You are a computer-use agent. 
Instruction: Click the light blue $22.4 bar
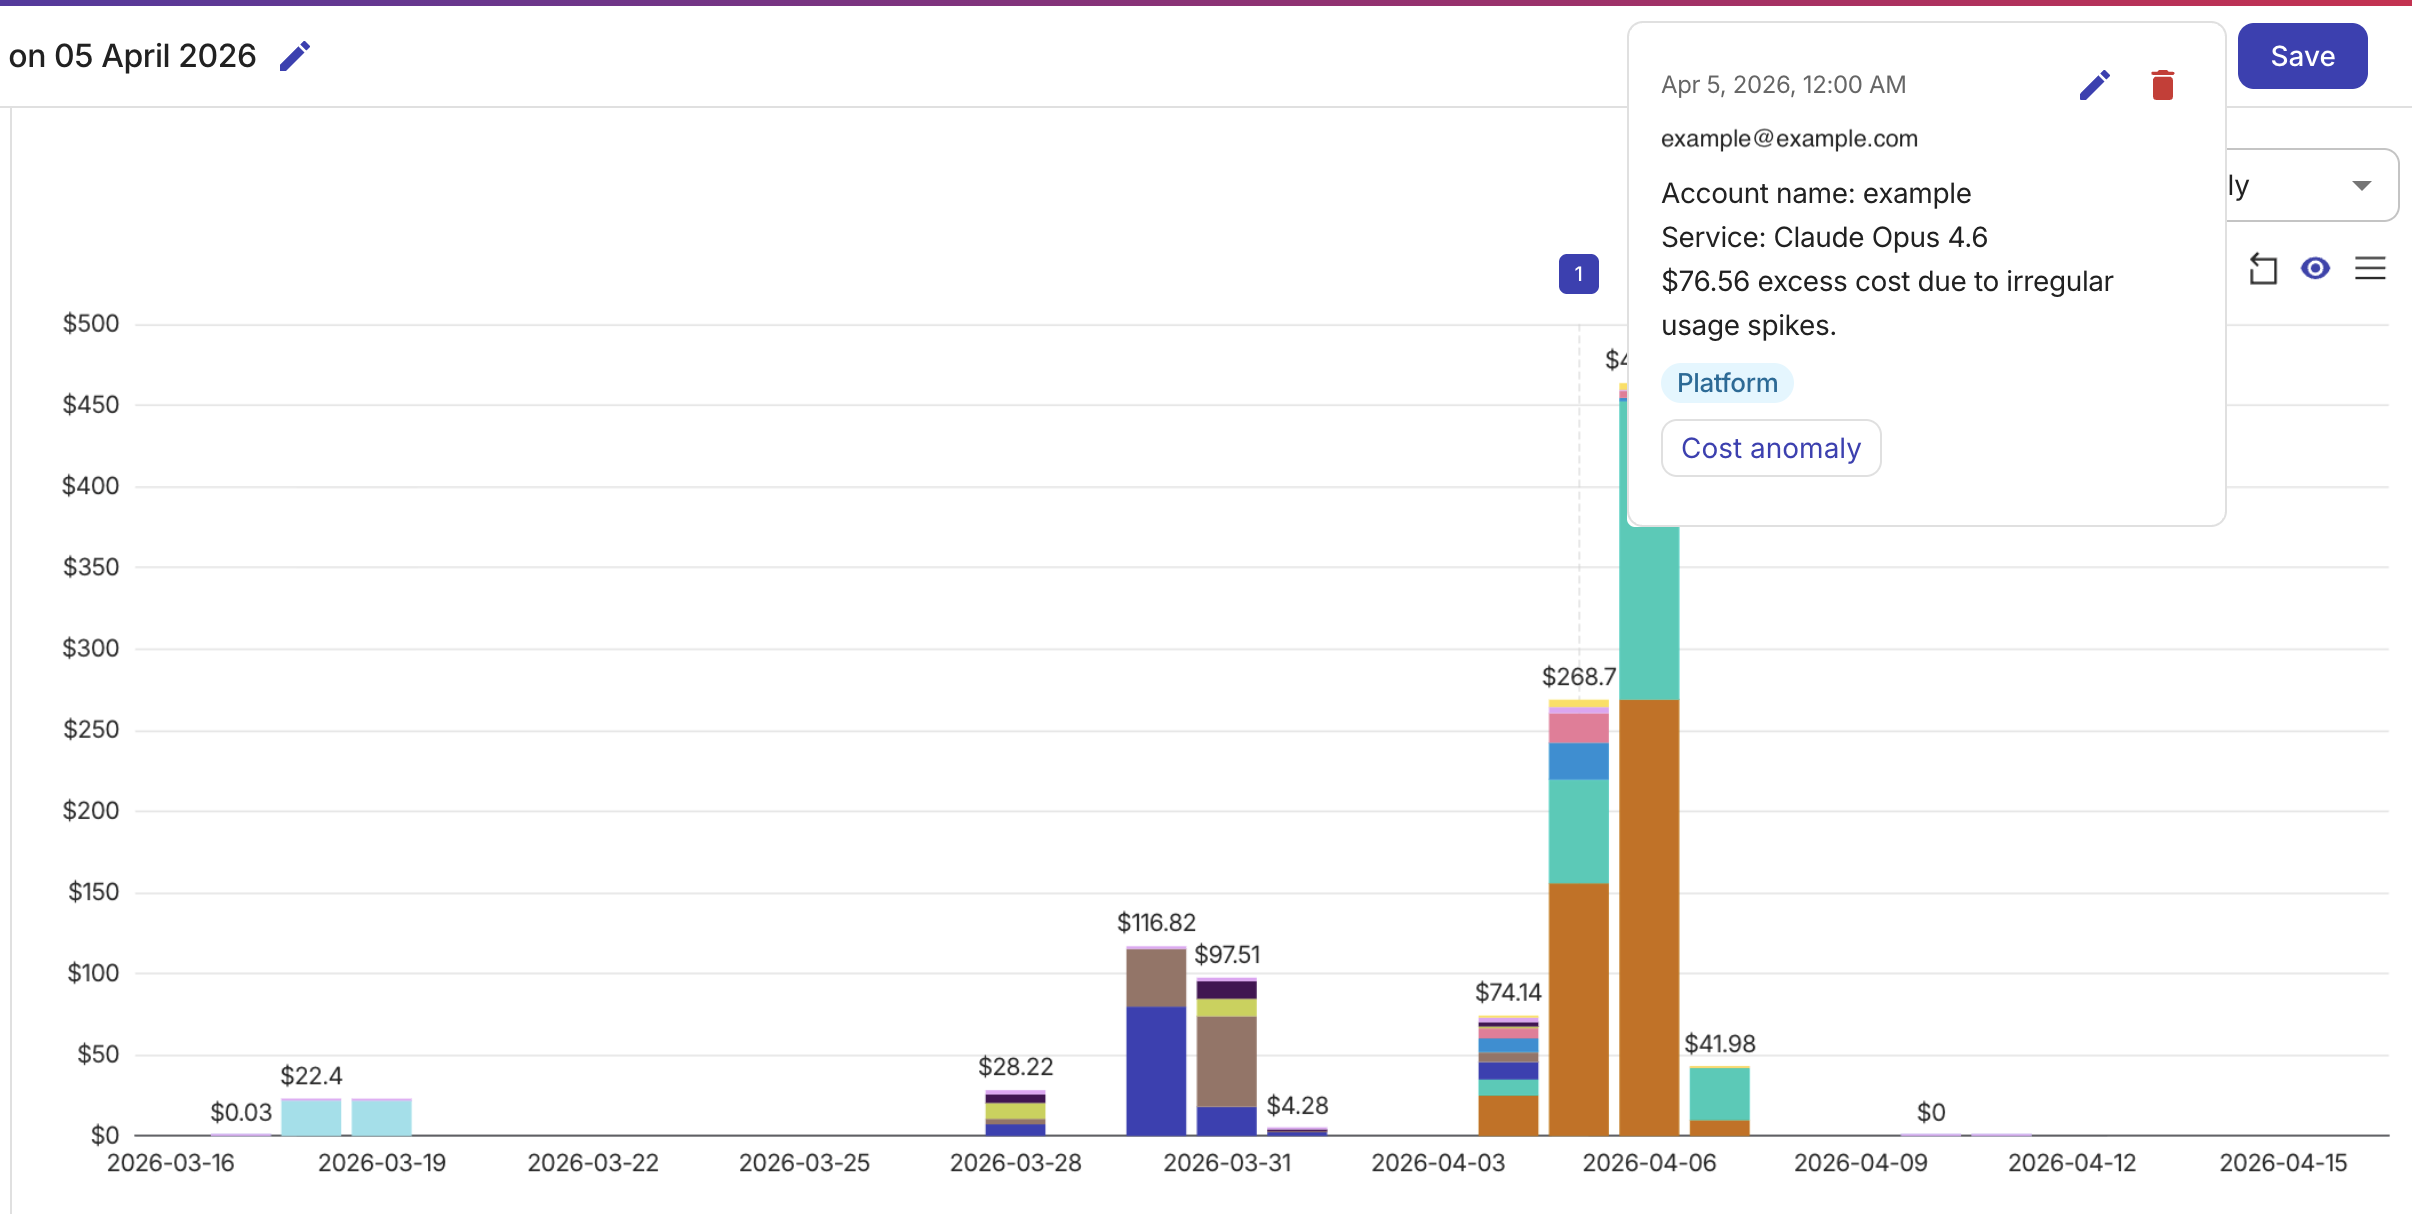311,1117
